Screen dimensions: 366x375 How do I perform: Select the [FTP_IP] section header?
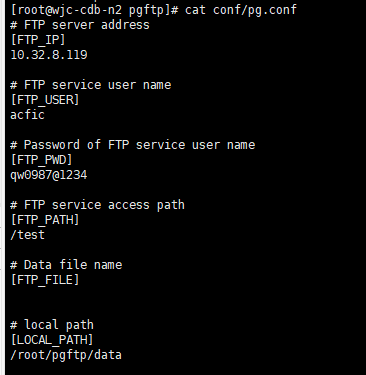coord(38,40)
